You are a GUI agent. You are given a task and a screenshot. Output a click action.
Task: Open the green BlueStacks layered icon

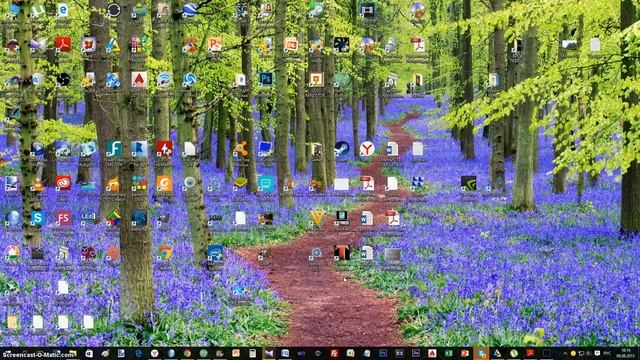240,184
